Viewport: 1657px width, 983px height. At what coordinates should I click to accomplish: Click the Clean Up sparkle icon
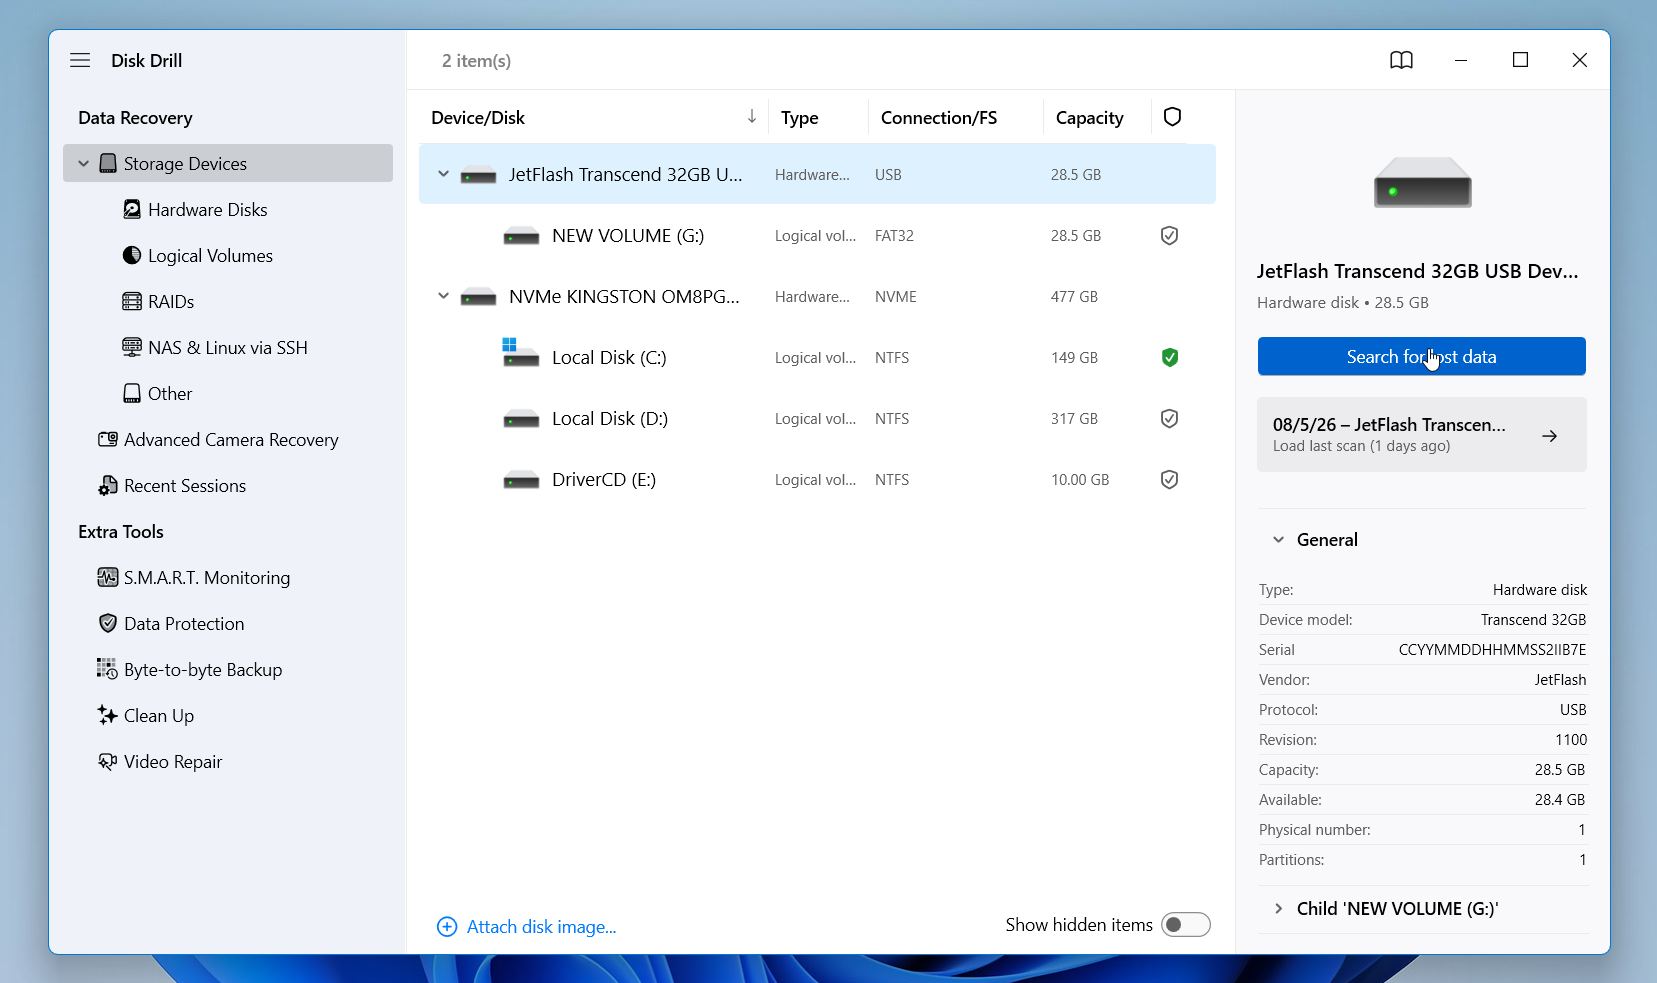(x=108, y=715)
